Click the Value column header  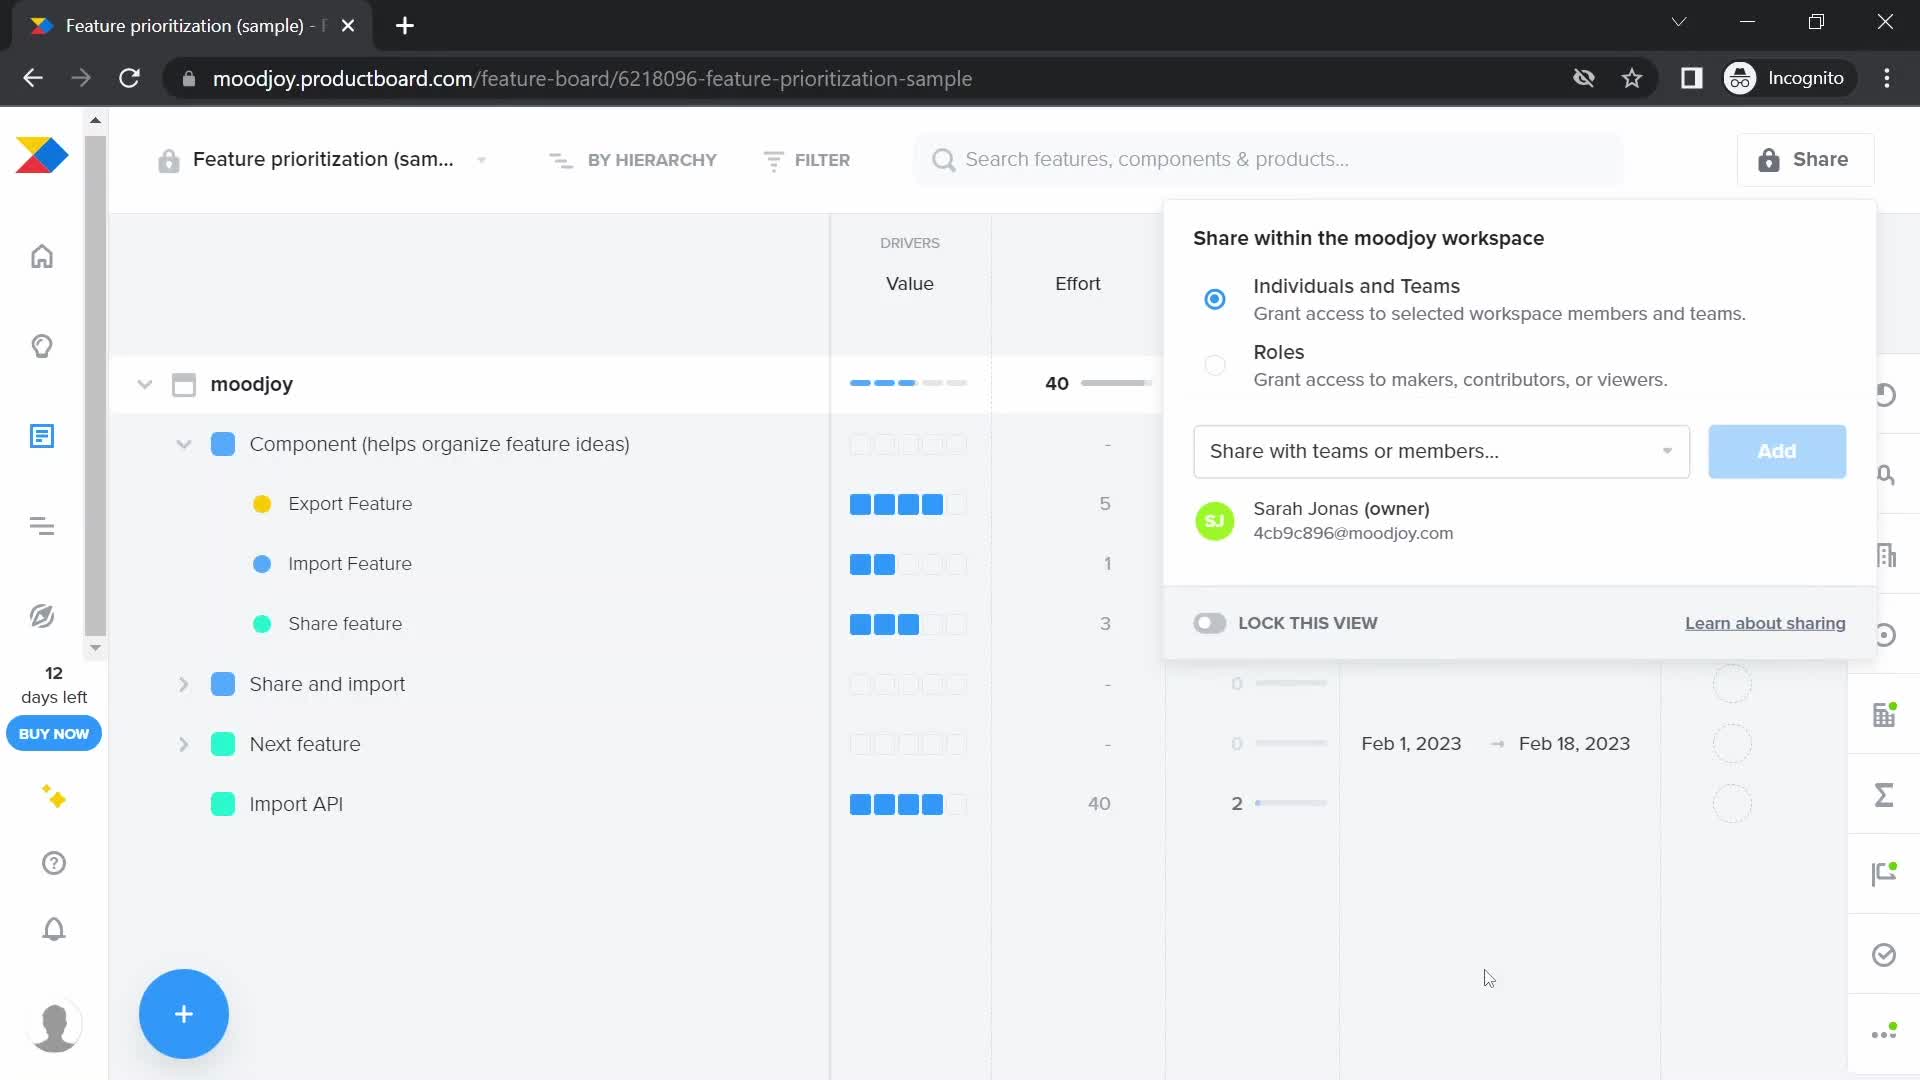910,284
